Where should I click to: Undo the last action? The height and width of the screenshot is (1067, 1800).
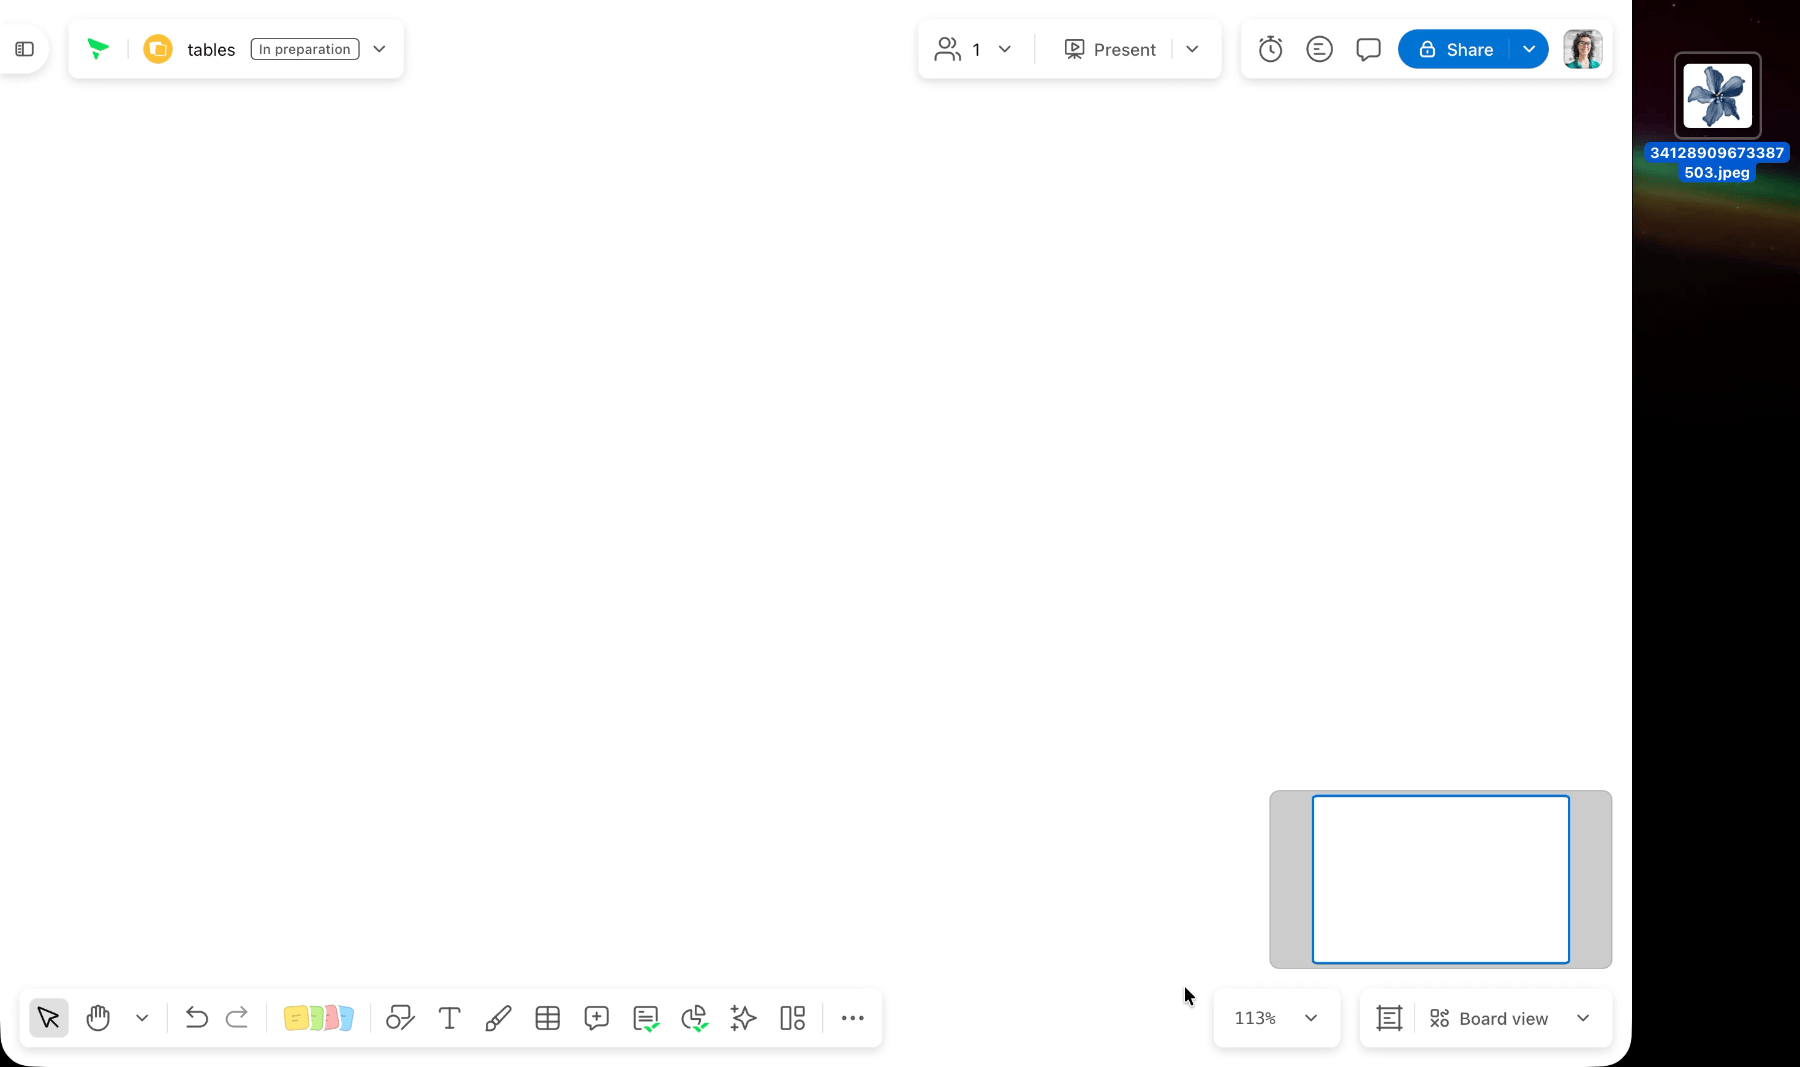coord(196,1018)
